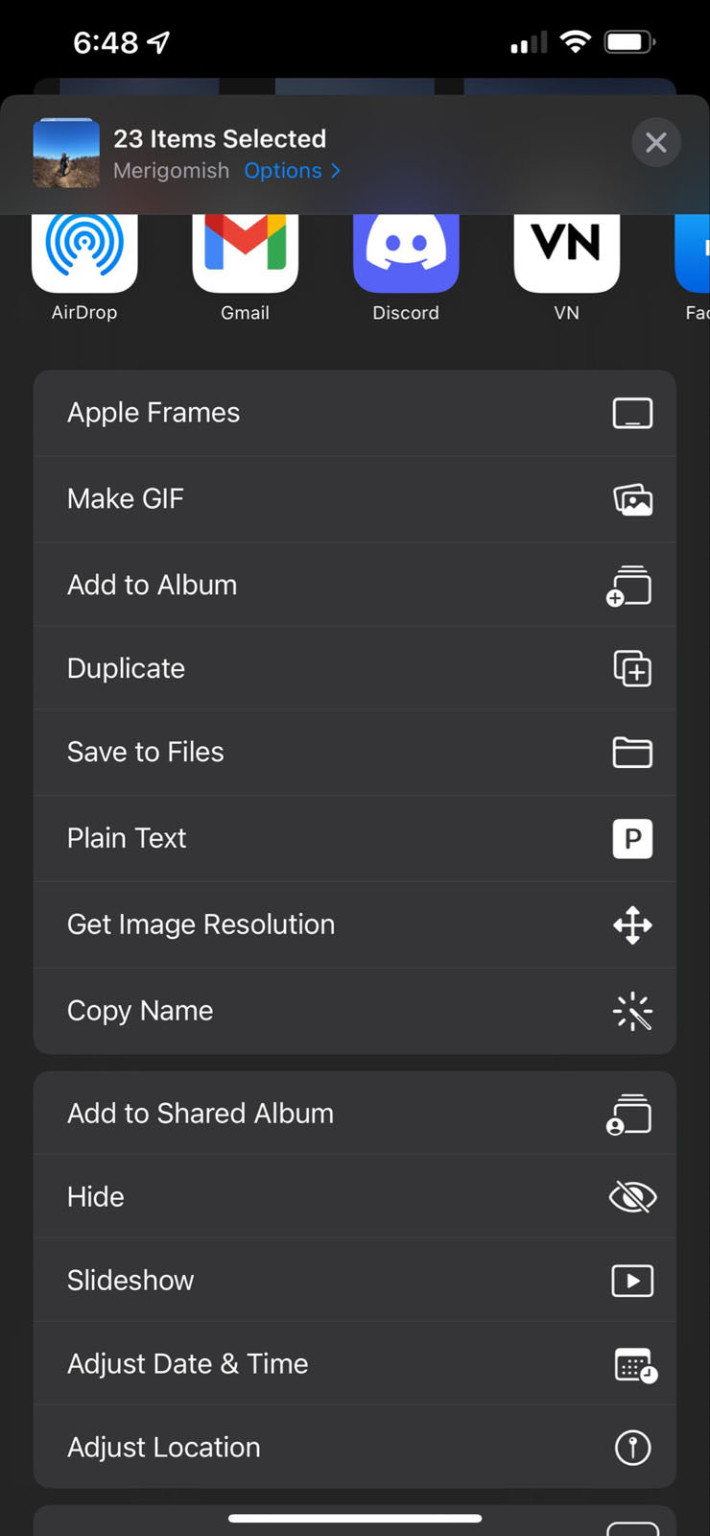Tap the Slideshow play icon

pos(632,1280)
